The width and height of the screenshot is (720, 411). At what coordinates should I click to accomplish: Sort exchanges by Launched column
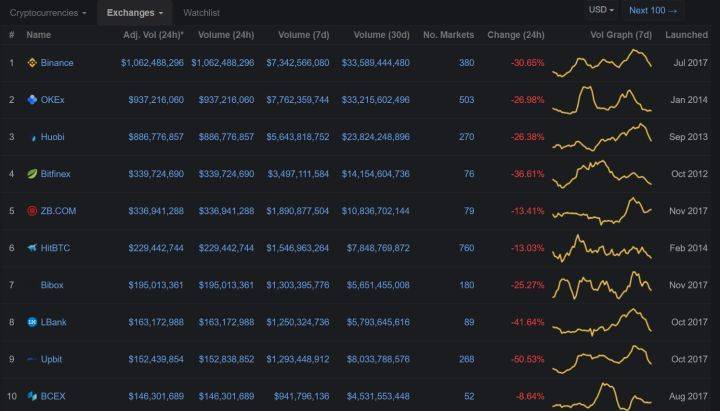pyautogui.click(x=686, y=35)
